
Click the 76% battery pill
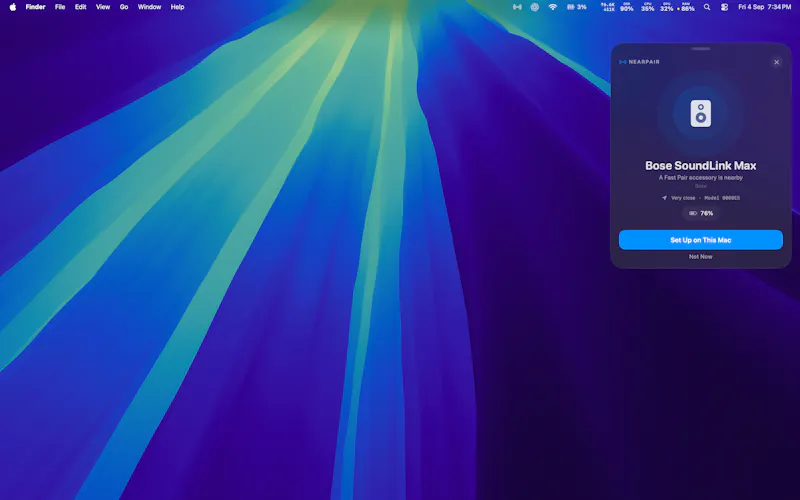[701, 213]
